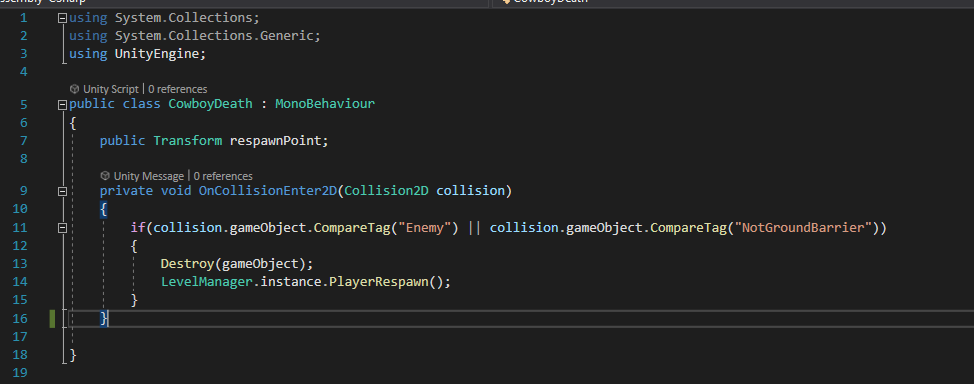Open the Unity Message CodeLens label

pyautogui.click(x=148, y=176)
